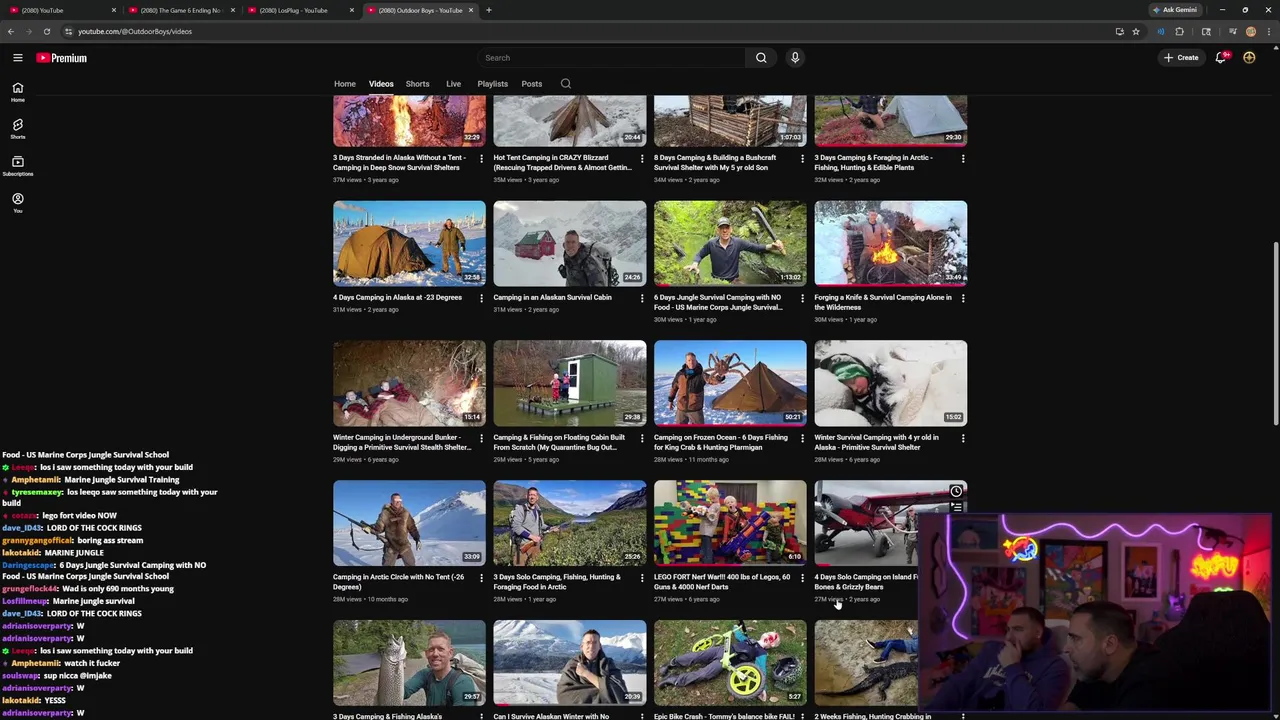
Task: Open the Floating Cabin video thumbnail
Action: pos(570,383)
